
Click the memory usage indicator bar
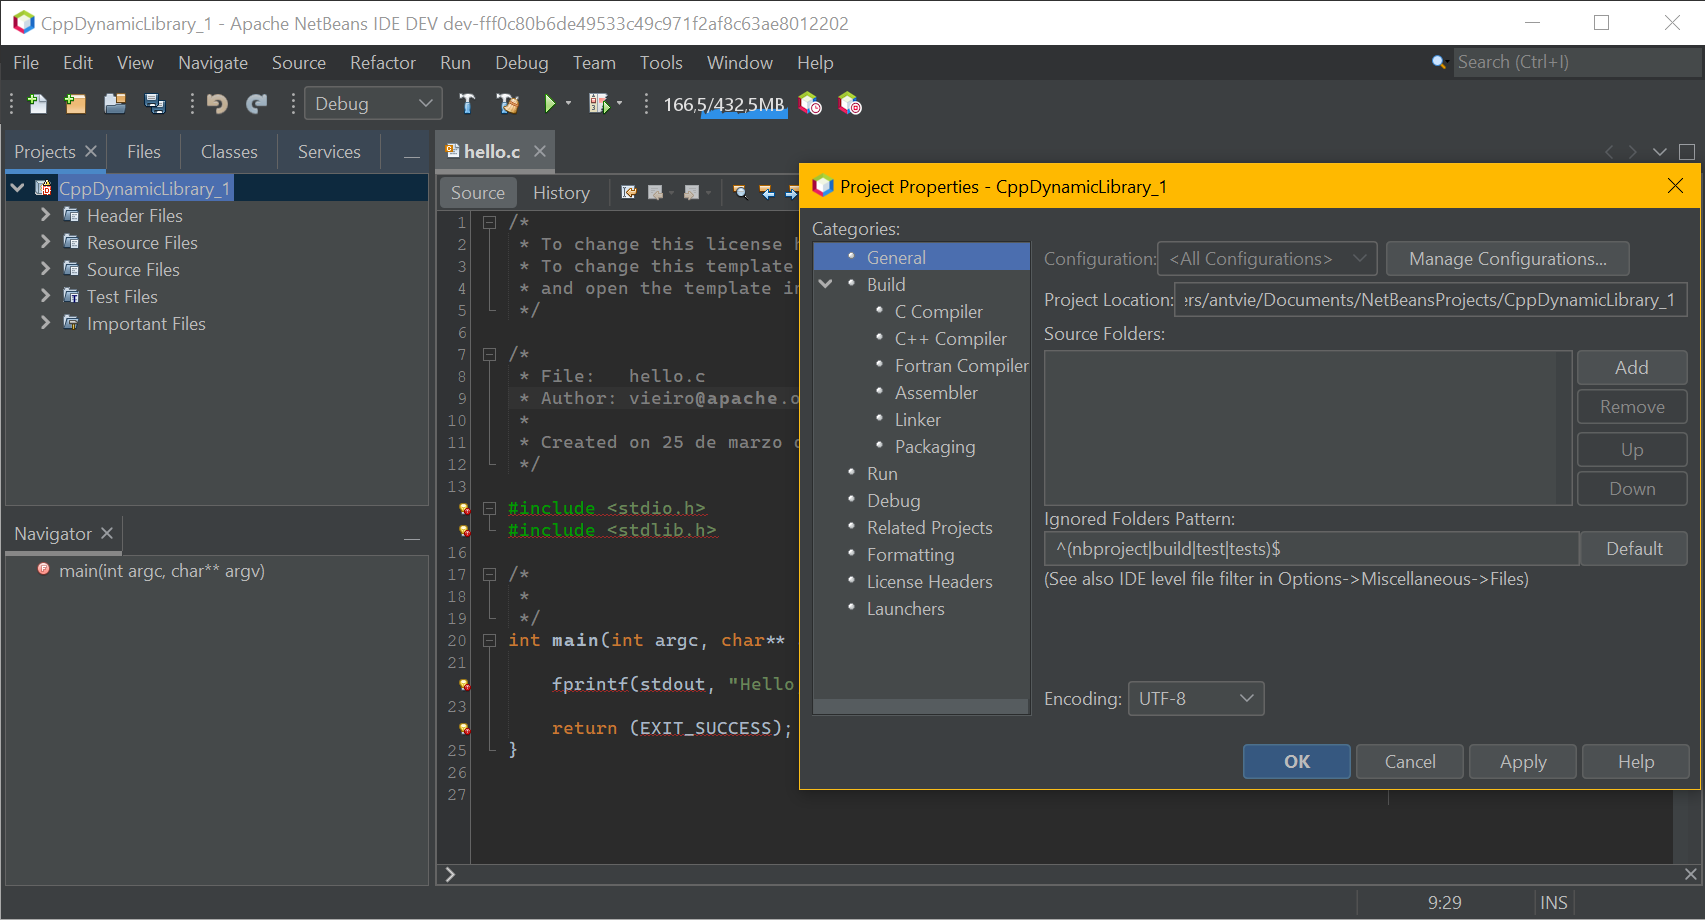click(724, 105)
